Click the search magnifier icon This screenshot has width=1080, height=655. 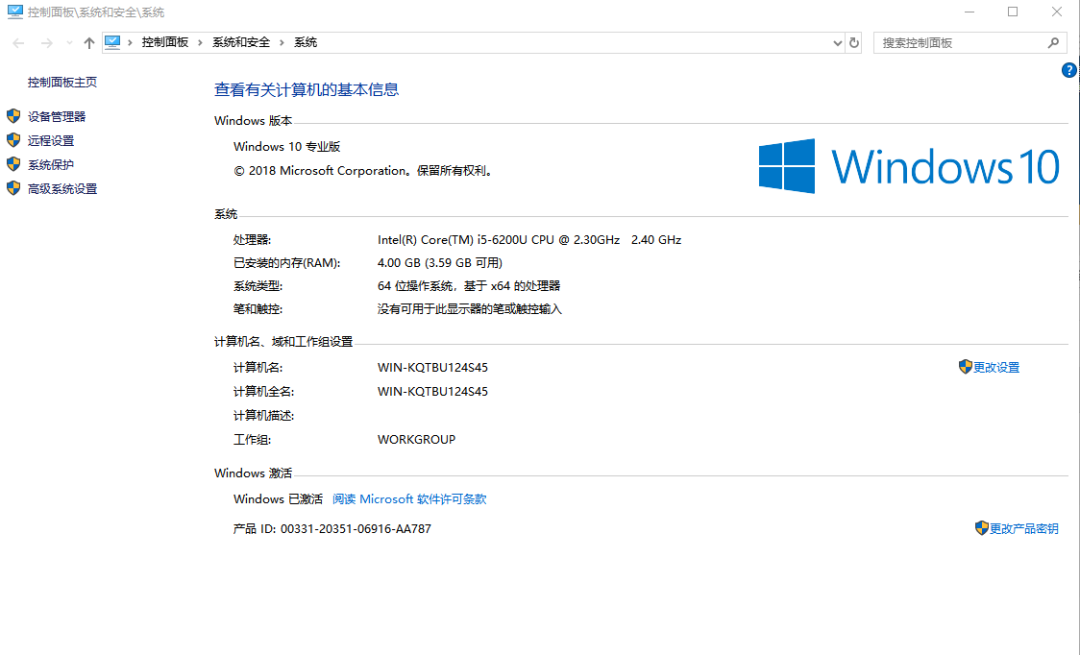tap(1053, 43)
